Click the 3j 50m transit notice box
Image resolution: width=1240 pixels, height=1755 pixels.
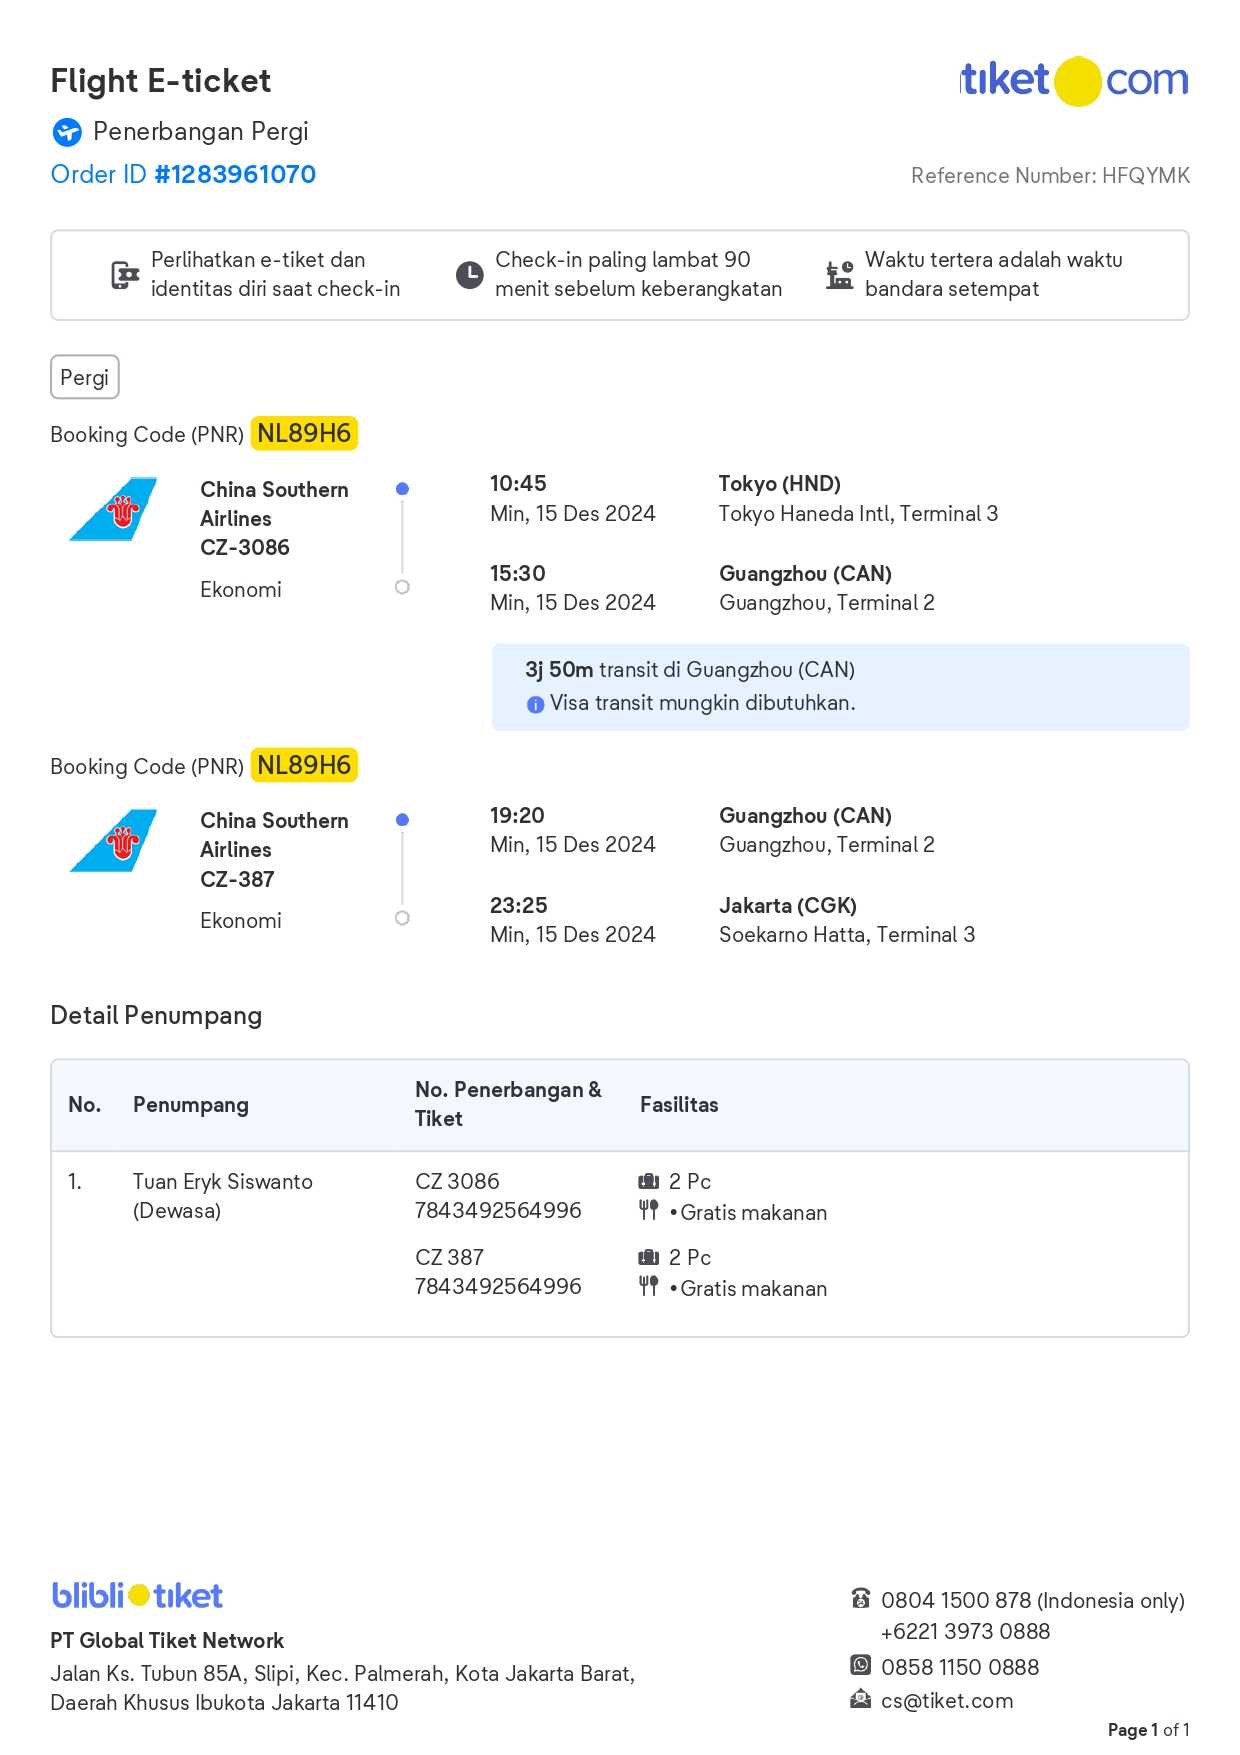click(x=840, y=687)
